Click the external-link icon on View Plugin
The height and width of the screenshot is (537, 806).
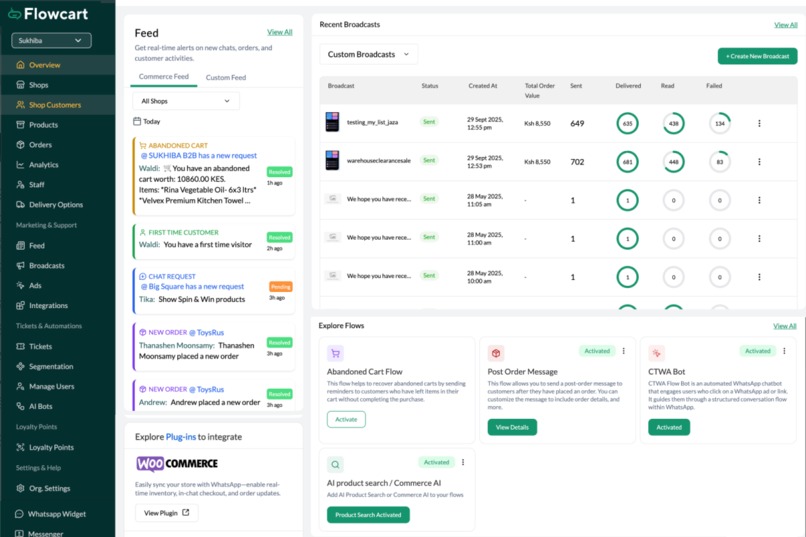coord(186,512)
